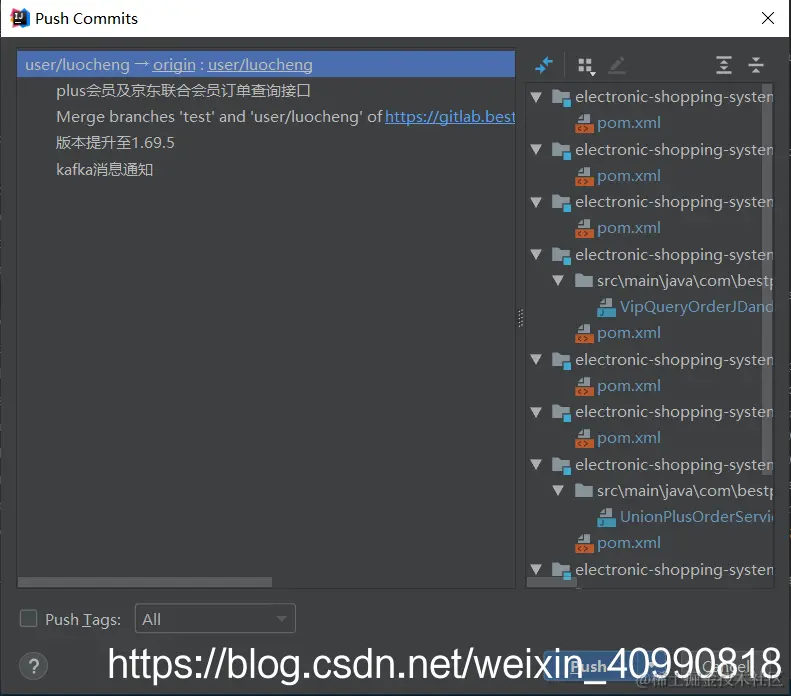This screenshot has height=696, width=791.
Task: Click the Collapse All toolbar icon
Action: [756, 65]
